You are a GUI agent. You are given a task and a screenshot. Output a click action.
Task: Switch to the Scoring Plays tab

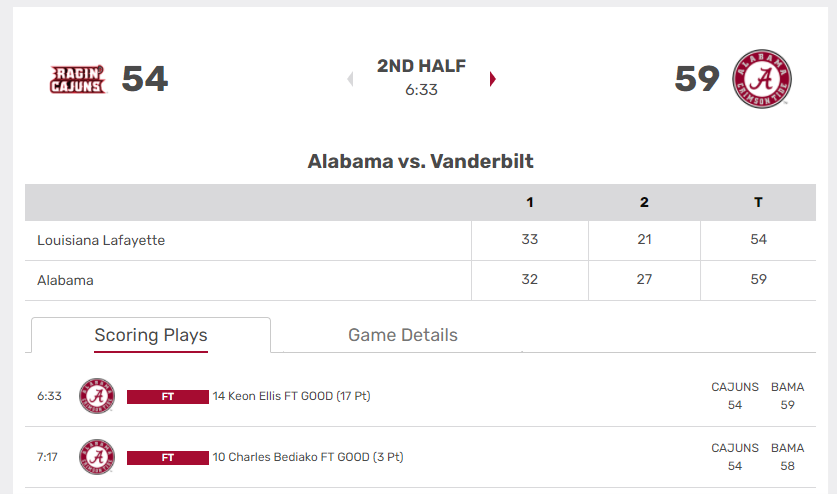point(151,335)
